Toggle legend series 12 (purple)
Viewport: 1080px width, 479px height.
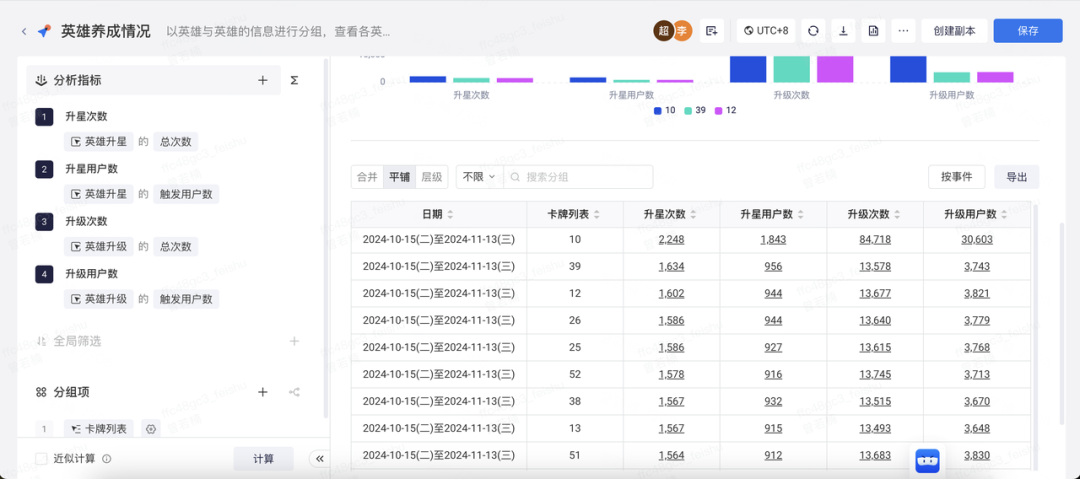click(x=725, y=110)
